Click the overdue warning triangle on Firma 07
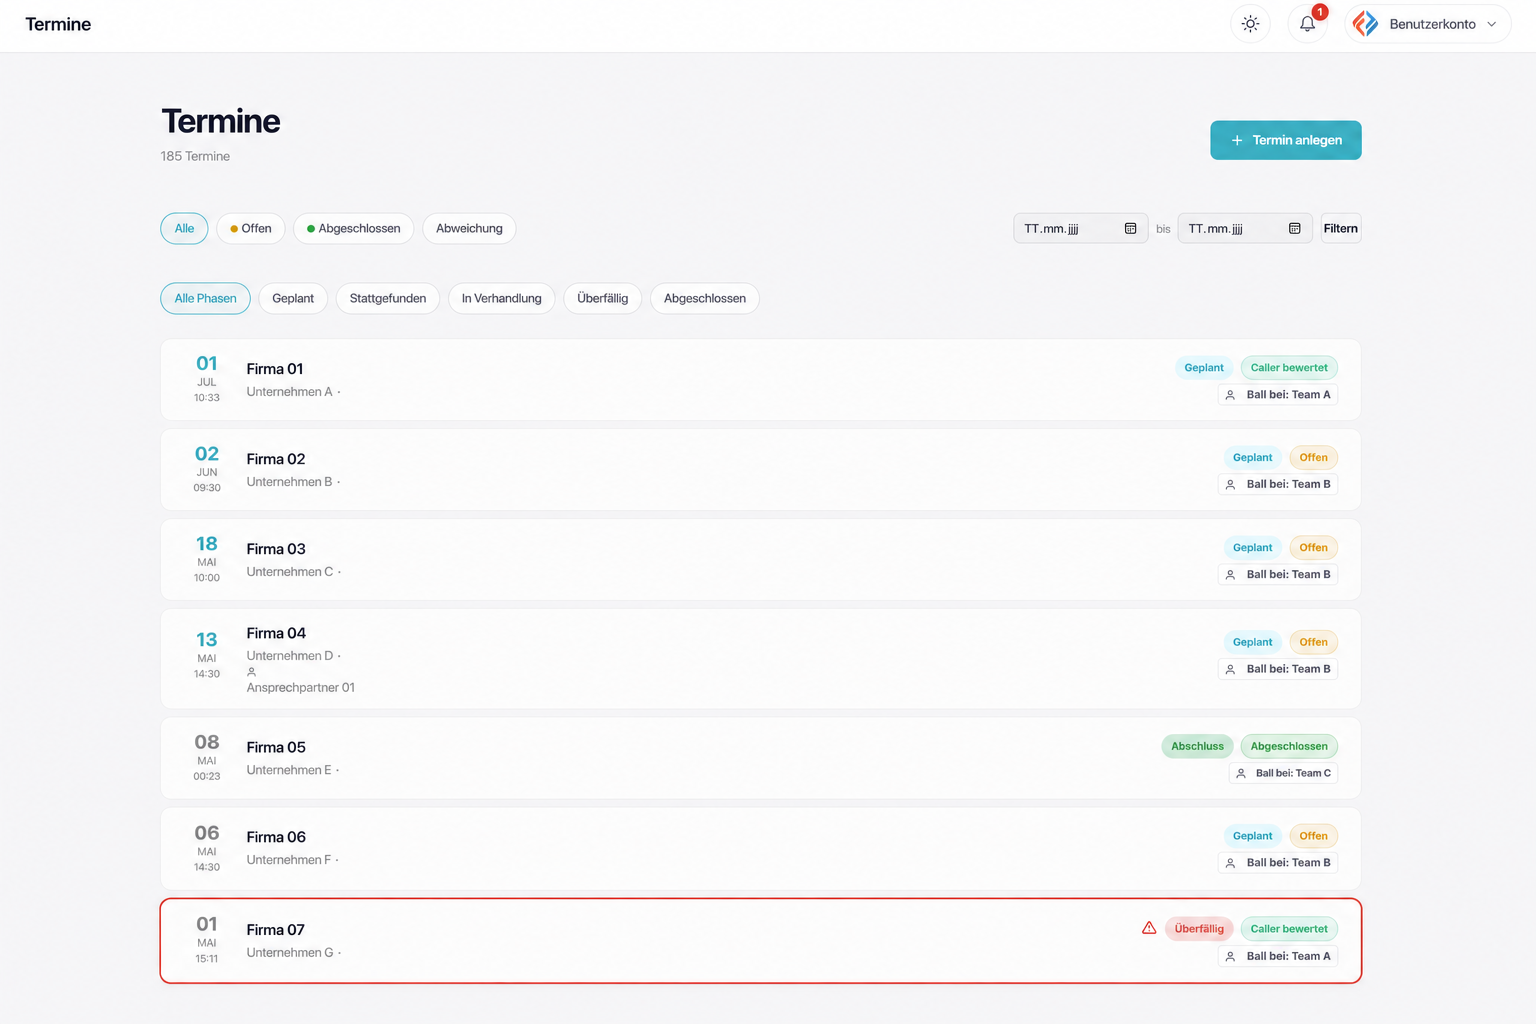The image size is (1536, 1024). click(x=1149, y=928)
